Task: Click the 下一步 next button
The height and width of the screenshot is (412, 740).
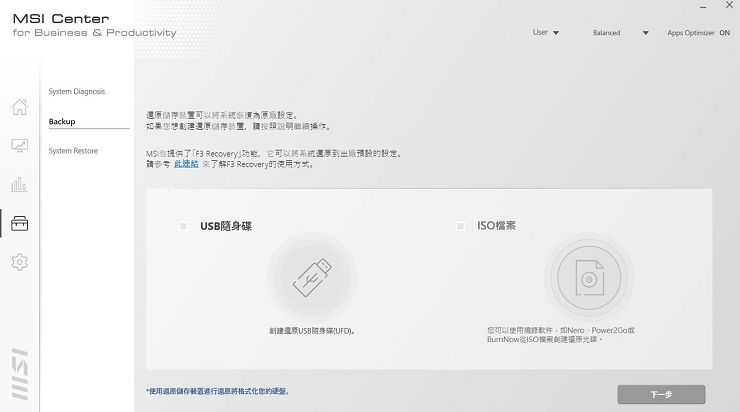Action: tap(661, 394)
